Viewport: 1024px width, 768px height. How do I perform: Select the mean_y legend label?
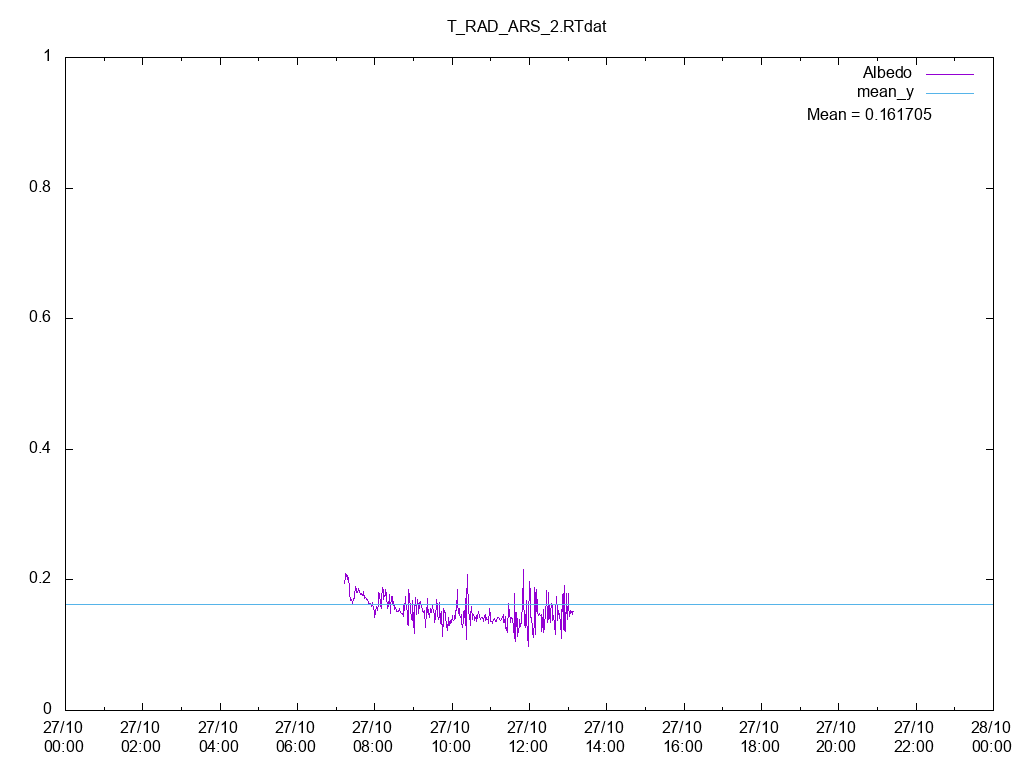pyautogui.click(x=885, y=92)
